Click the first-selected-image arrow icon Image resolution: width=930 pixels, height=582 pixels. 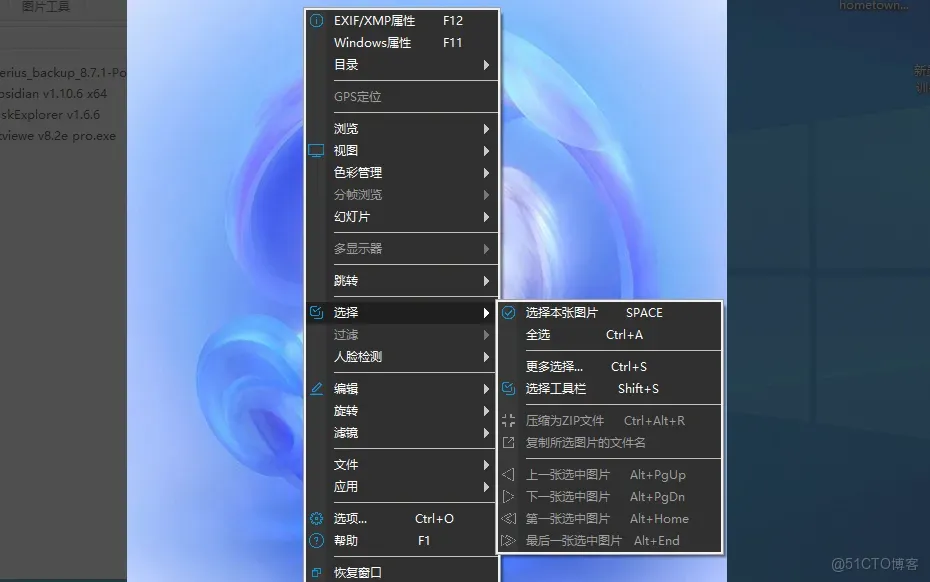tap(509, 519)
